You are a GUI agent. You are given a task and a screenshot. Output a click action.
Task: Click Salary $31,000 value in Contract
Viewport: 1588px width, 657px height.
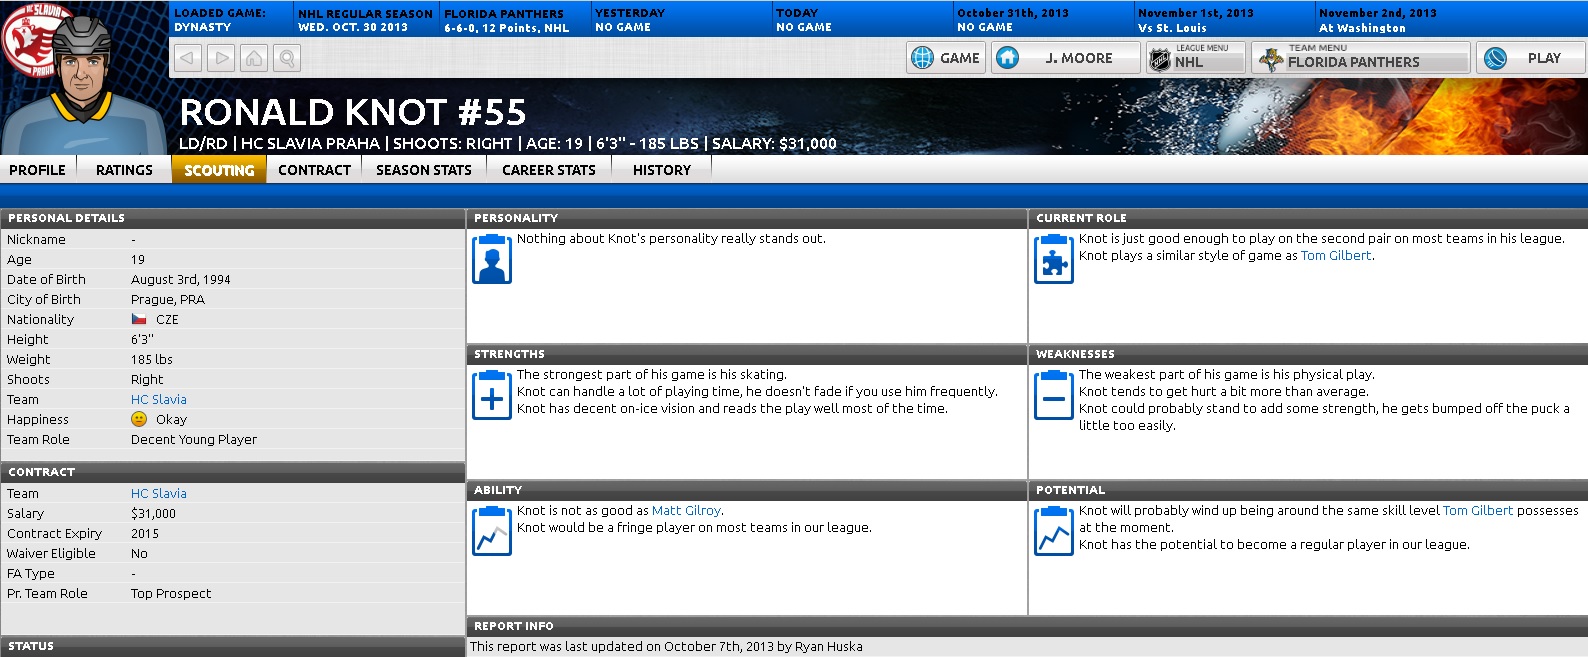tap(153, 513)
